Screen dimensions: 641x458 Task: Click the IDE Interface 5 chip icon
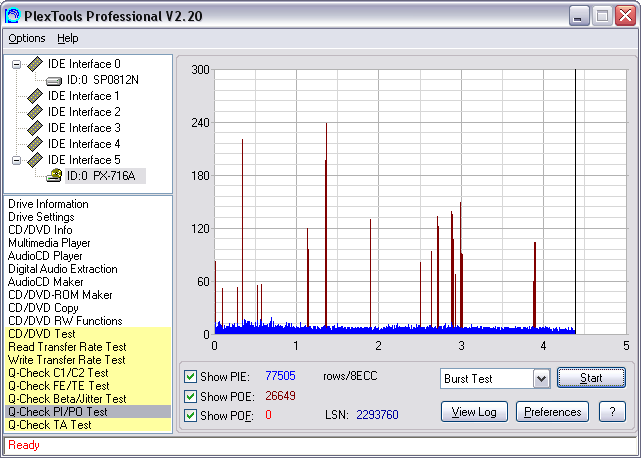(35, 159)
